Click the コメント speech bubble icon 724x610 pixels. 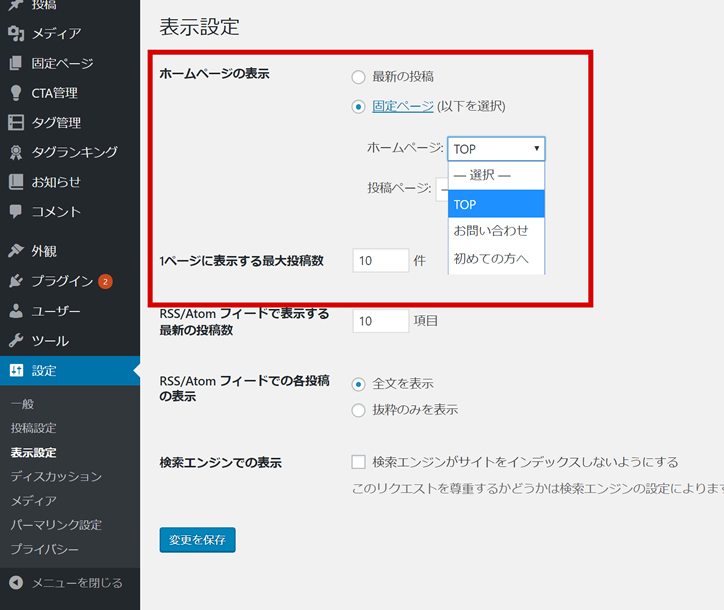click(16, 212)
